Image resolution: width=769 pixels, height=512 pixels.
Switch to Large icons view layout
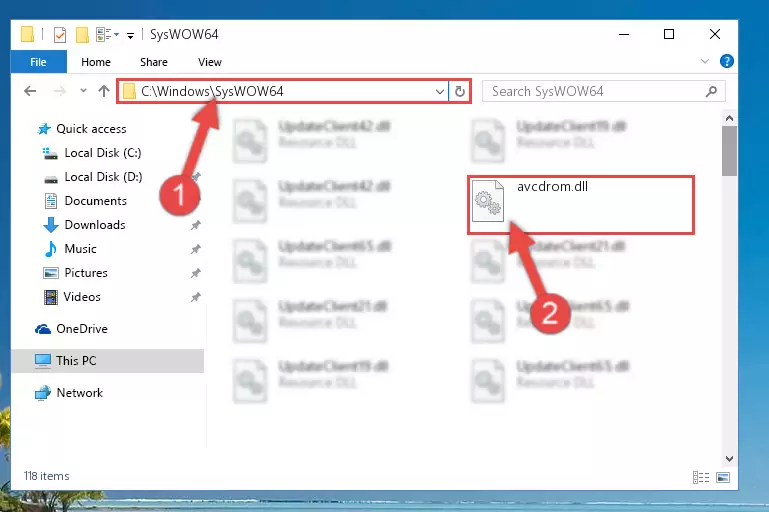tap(723, 477)
